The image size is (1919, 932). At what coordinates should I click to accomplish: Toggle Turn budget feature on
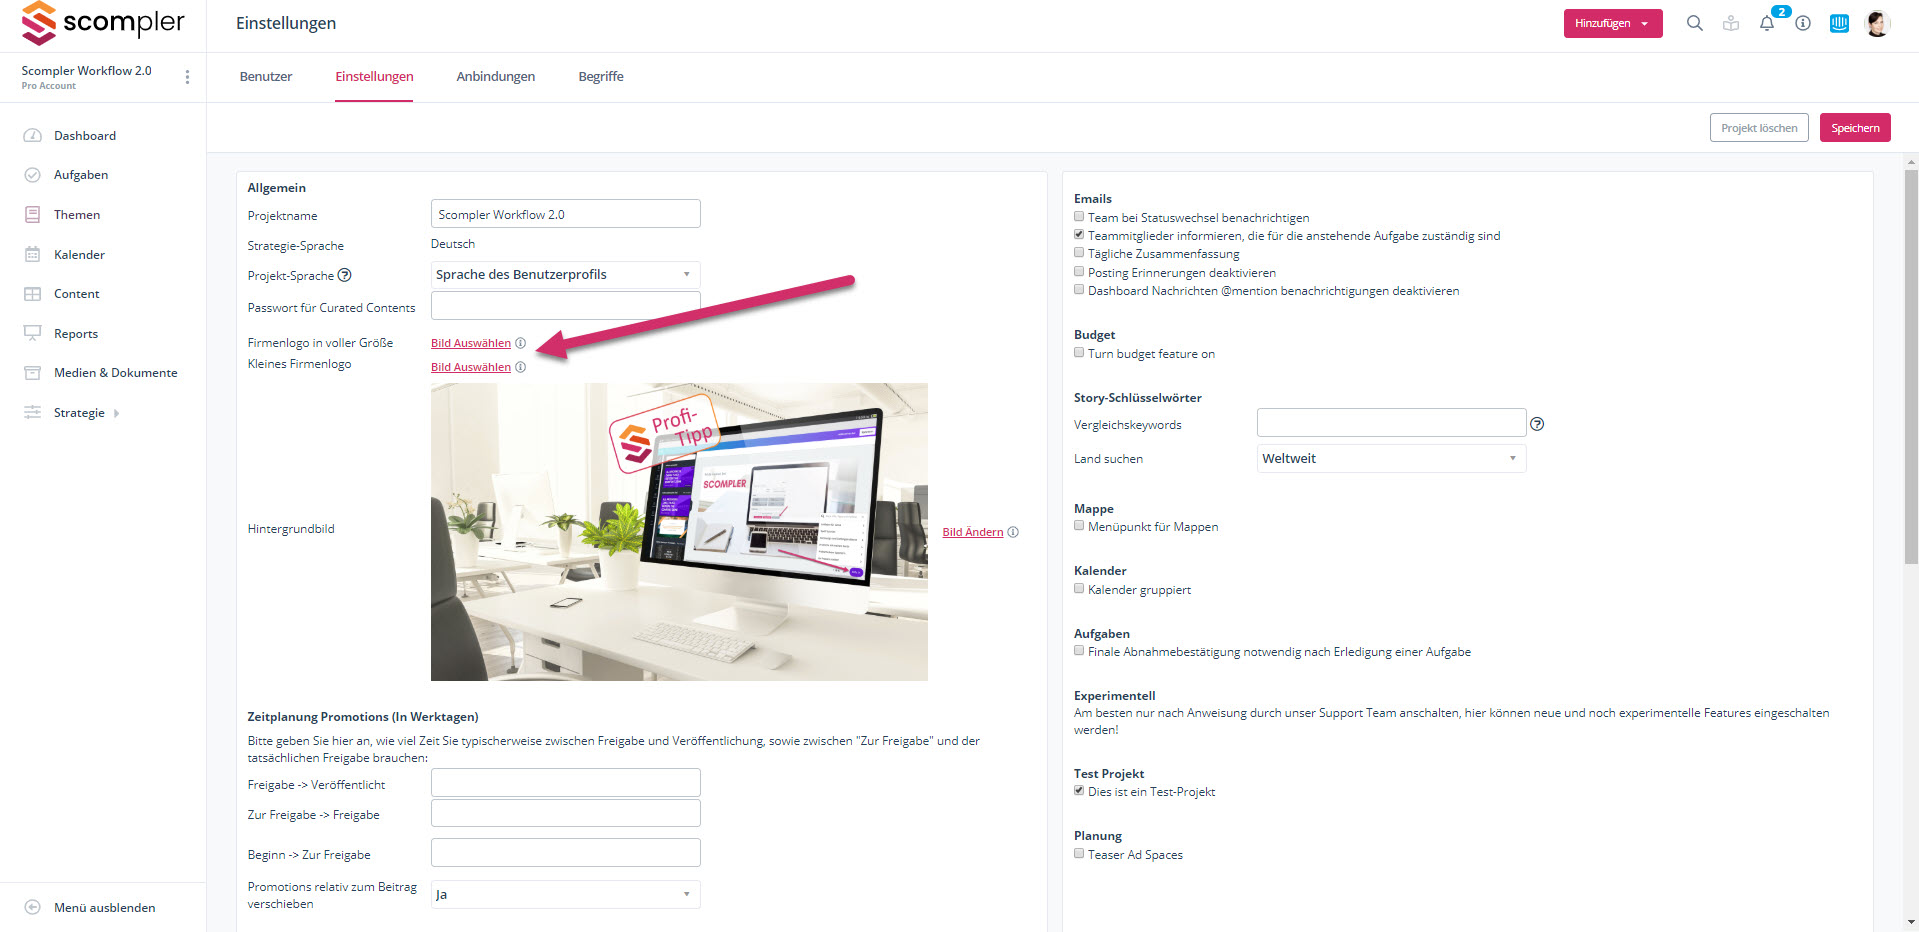tap(1079, 353)
